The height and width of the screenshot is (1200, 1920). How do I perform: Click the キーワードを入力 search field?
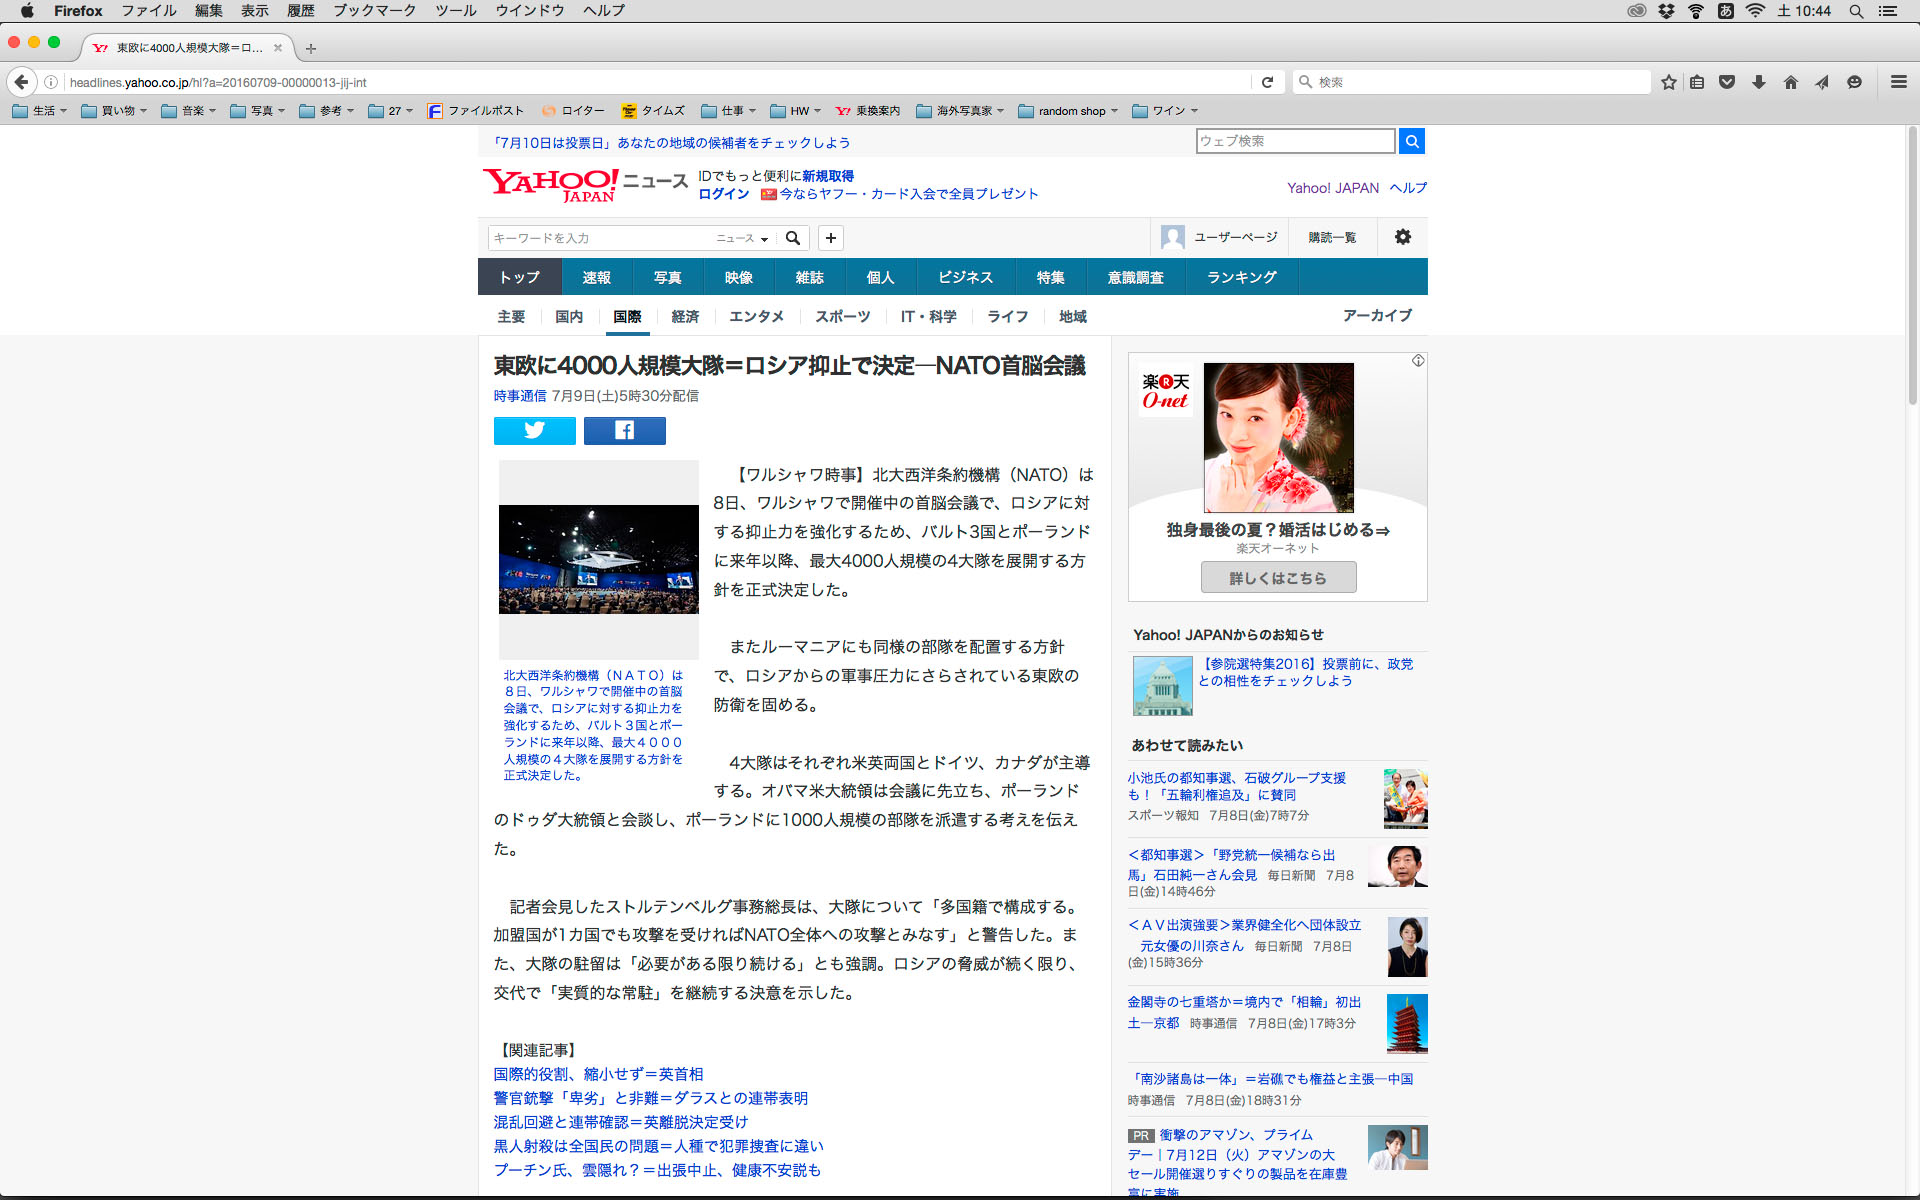point(600,238)
